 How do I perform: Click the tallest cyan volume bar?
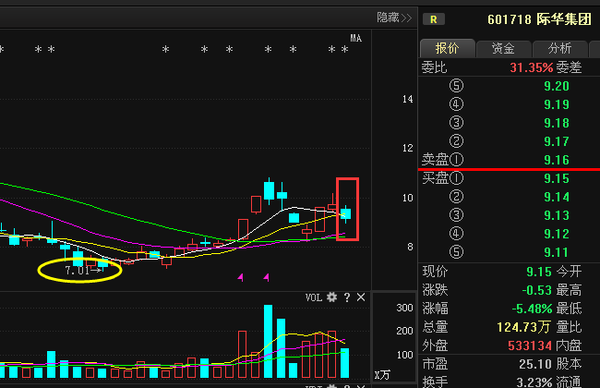click(268, 341)
